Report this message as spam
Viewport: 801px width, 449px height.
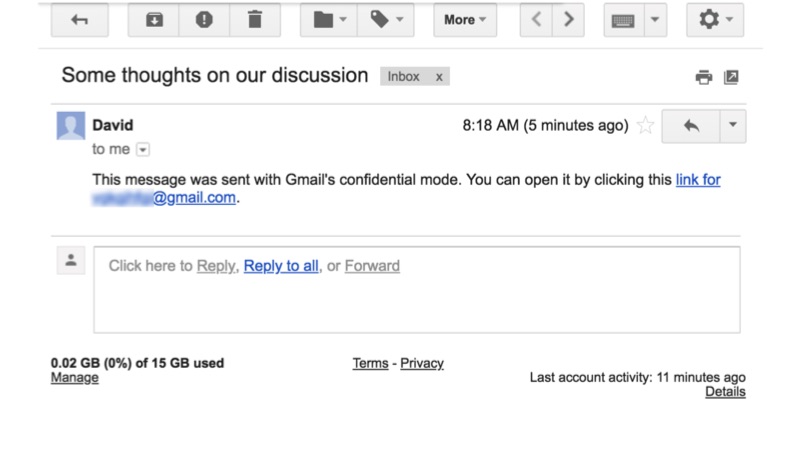click(205, 20)
